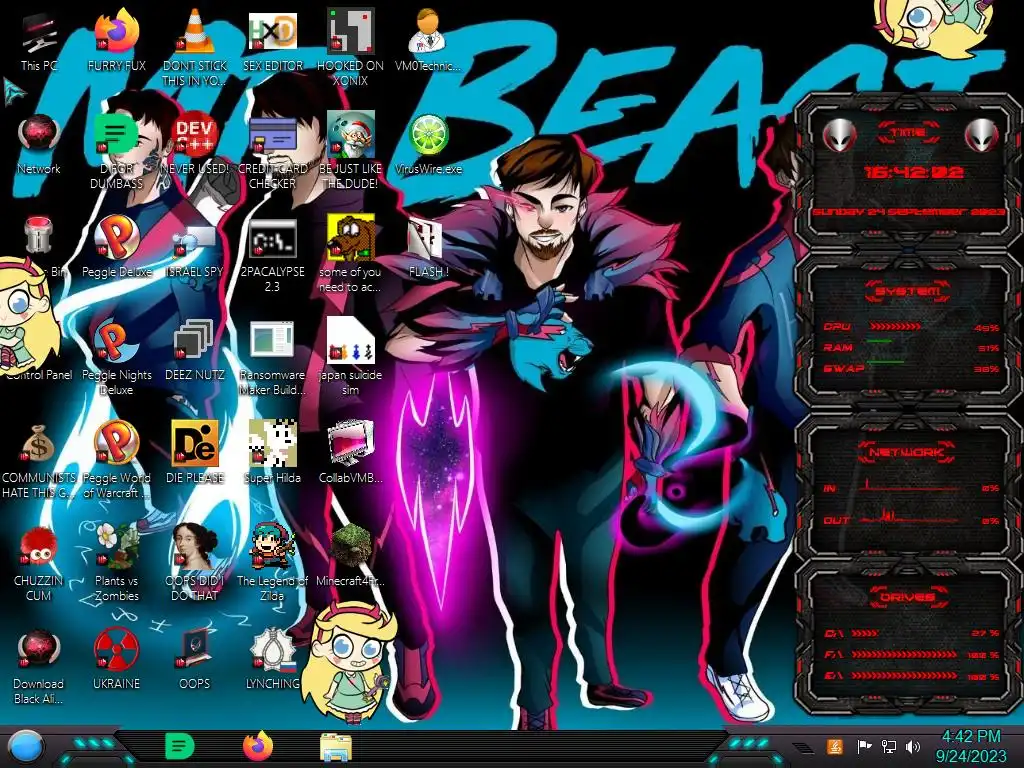The width and height of the screenshot is (1024, 768).
Task: Click the TIME widget clock 16:42
Action: (x=913, y=172)
